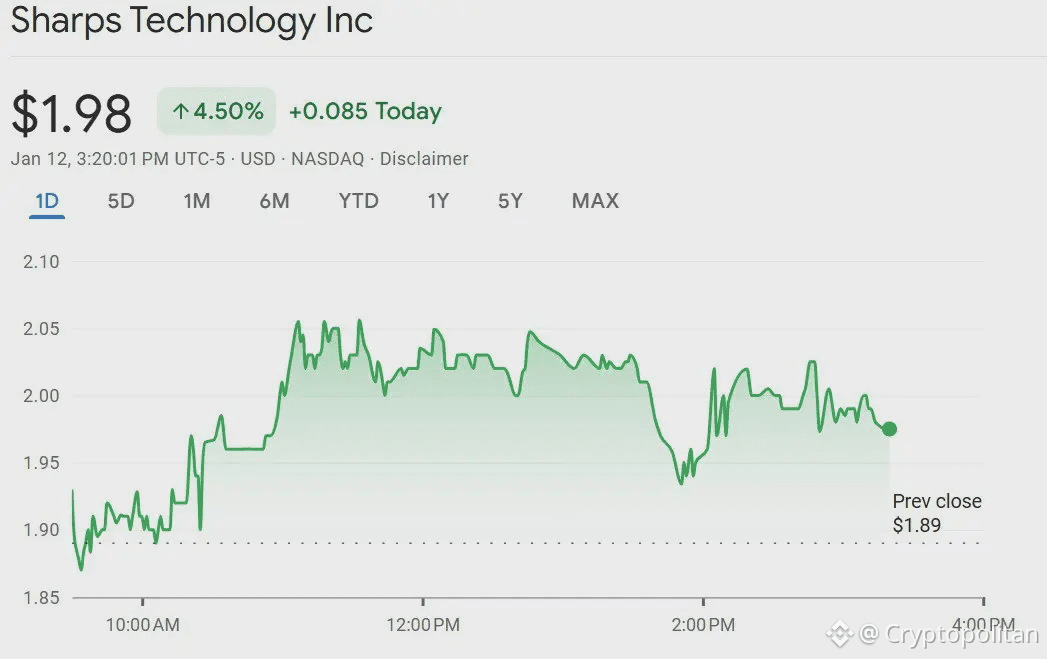Open the Disclaimer link

[x=424, y=159]
